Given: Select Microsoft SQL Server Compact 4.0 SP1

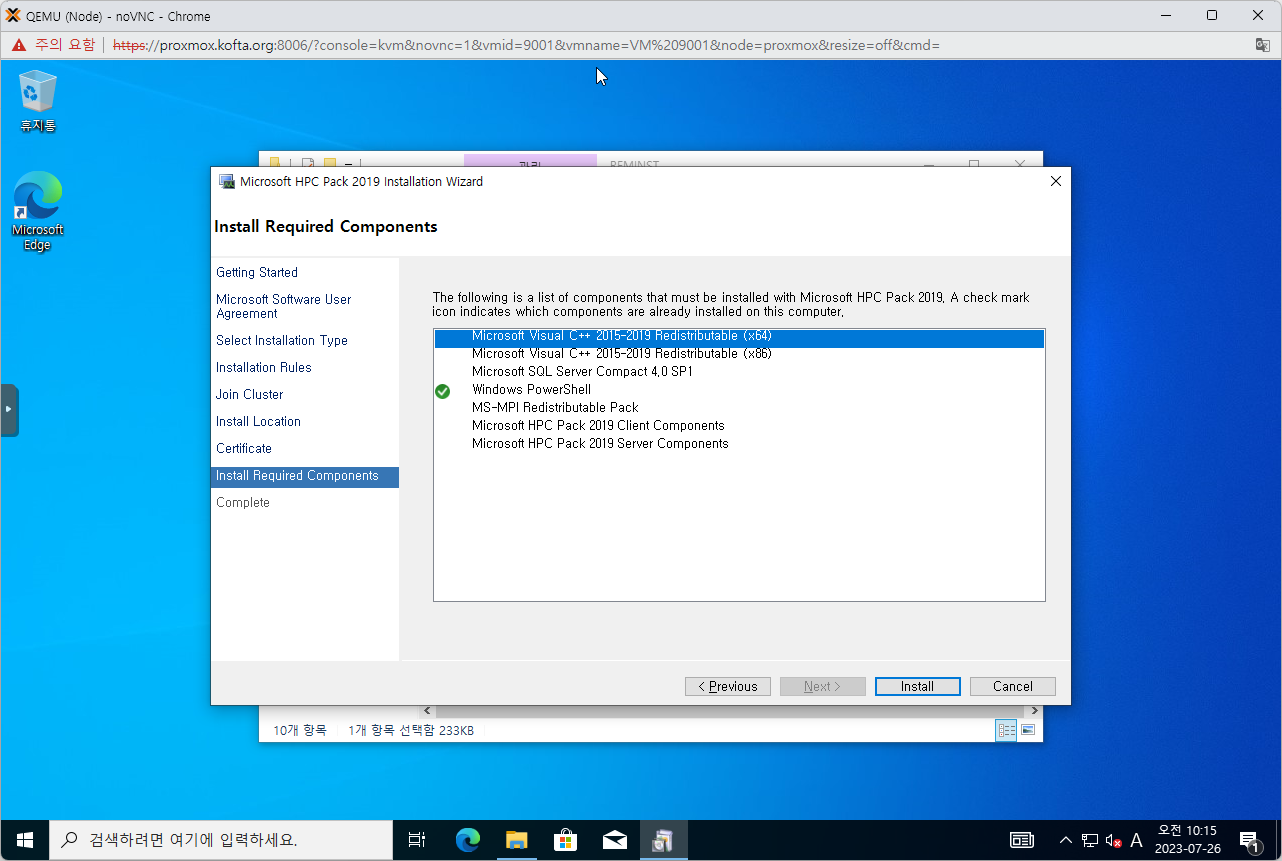Looking at the screenshot, I should [582, 372].
